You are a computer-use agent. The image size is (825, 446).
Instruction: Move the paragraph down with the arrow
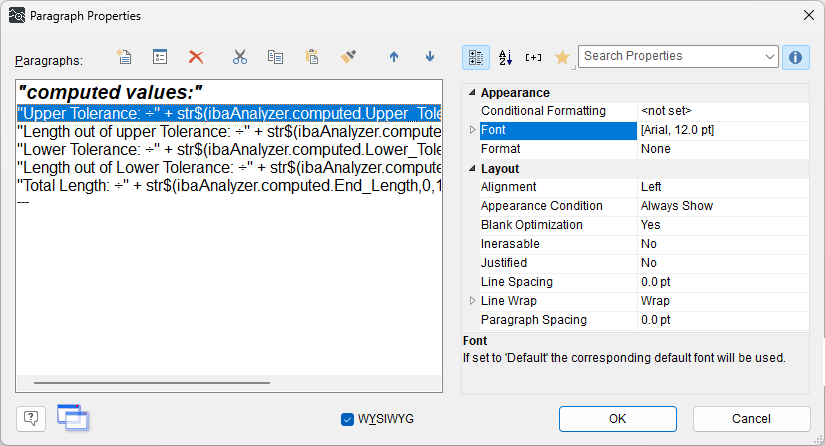pyautogui.click(x=430, y=57)
